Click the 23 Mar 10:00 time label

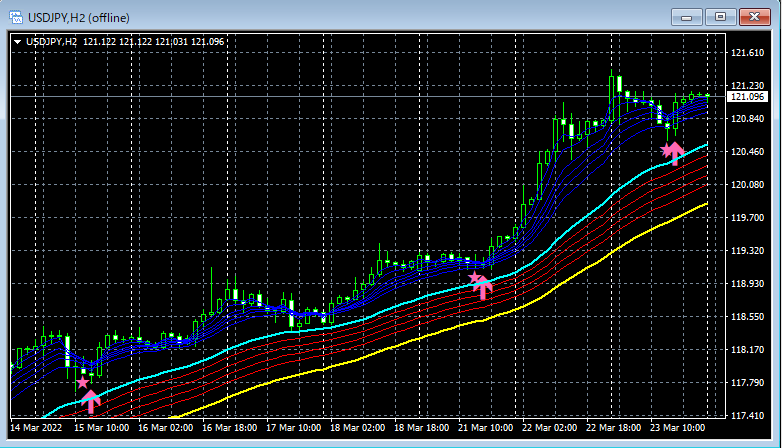click(x=677, y=428)
